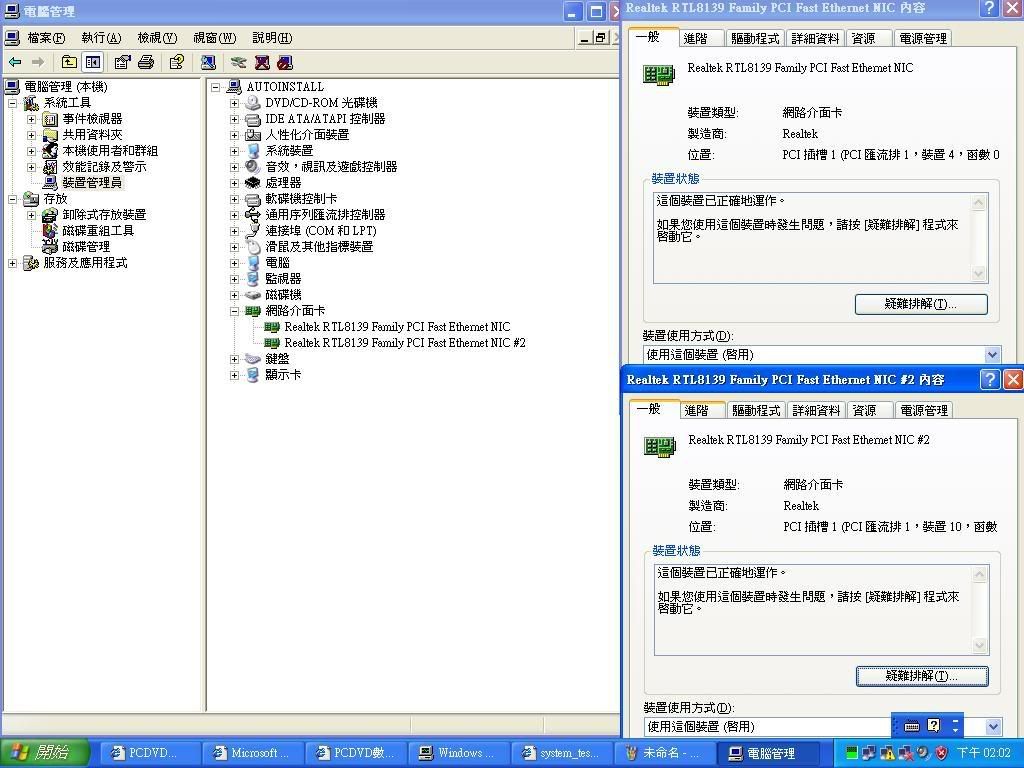This screenshot has height=768, width=1024.
Task: Click 疑難排解(T)... in NIC #2 dialog
Action: tap(921, 676)
